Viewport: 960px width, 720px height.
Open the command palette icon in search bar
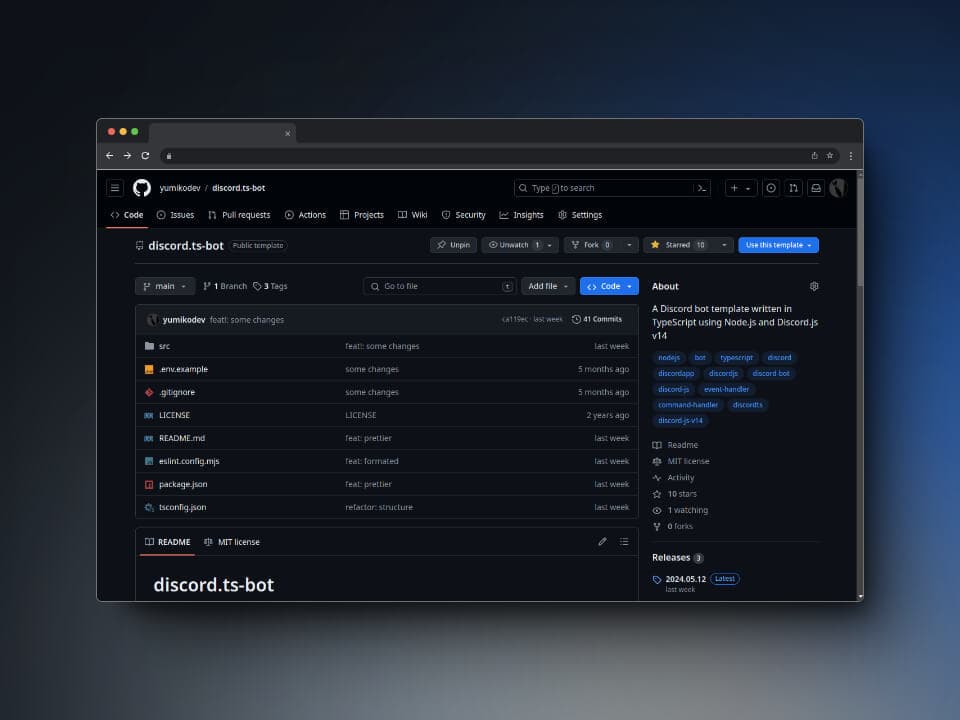tap(702, 188)
